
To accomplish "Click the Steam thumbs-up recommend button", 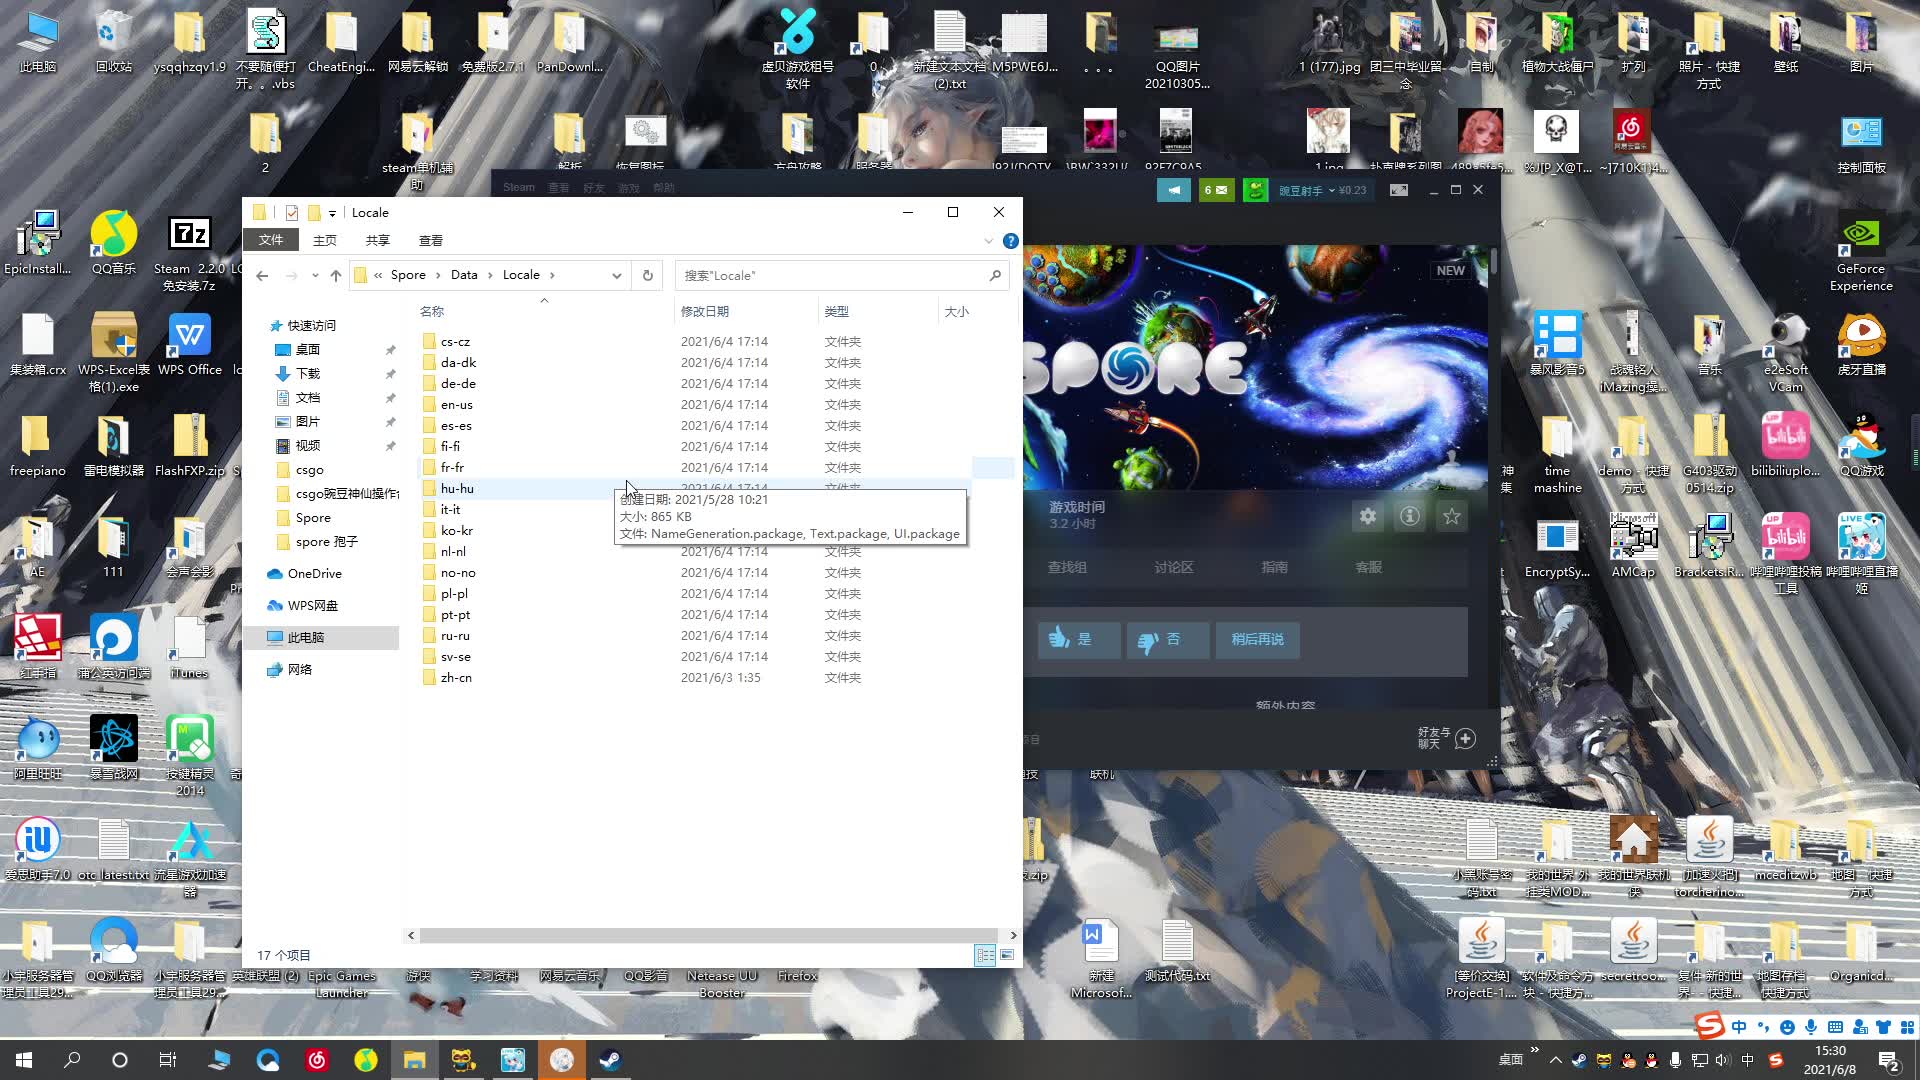I will (x=1079, y=639).
